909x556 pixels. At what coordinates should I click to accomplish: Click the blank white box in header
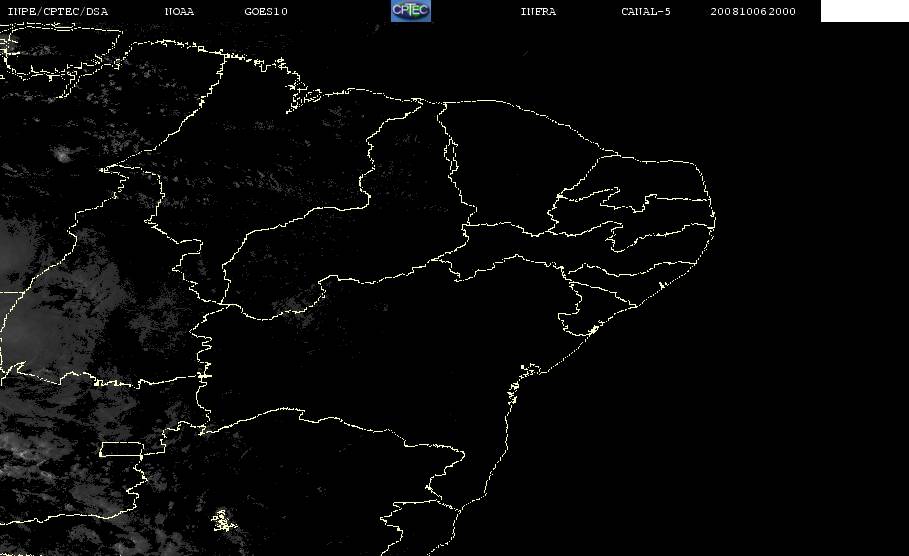[865, 10]
